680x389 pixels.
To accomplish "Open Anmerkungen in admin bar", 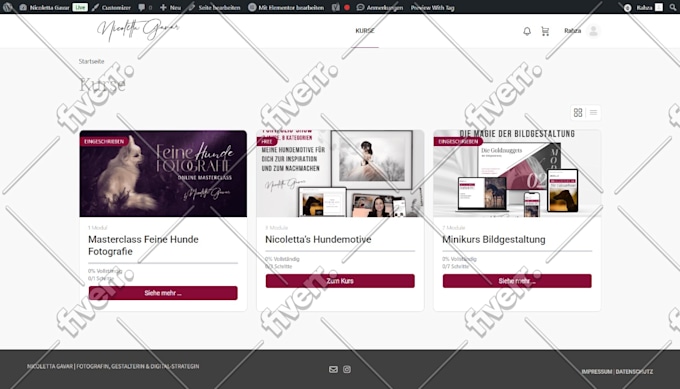I will tap(379, 7).
